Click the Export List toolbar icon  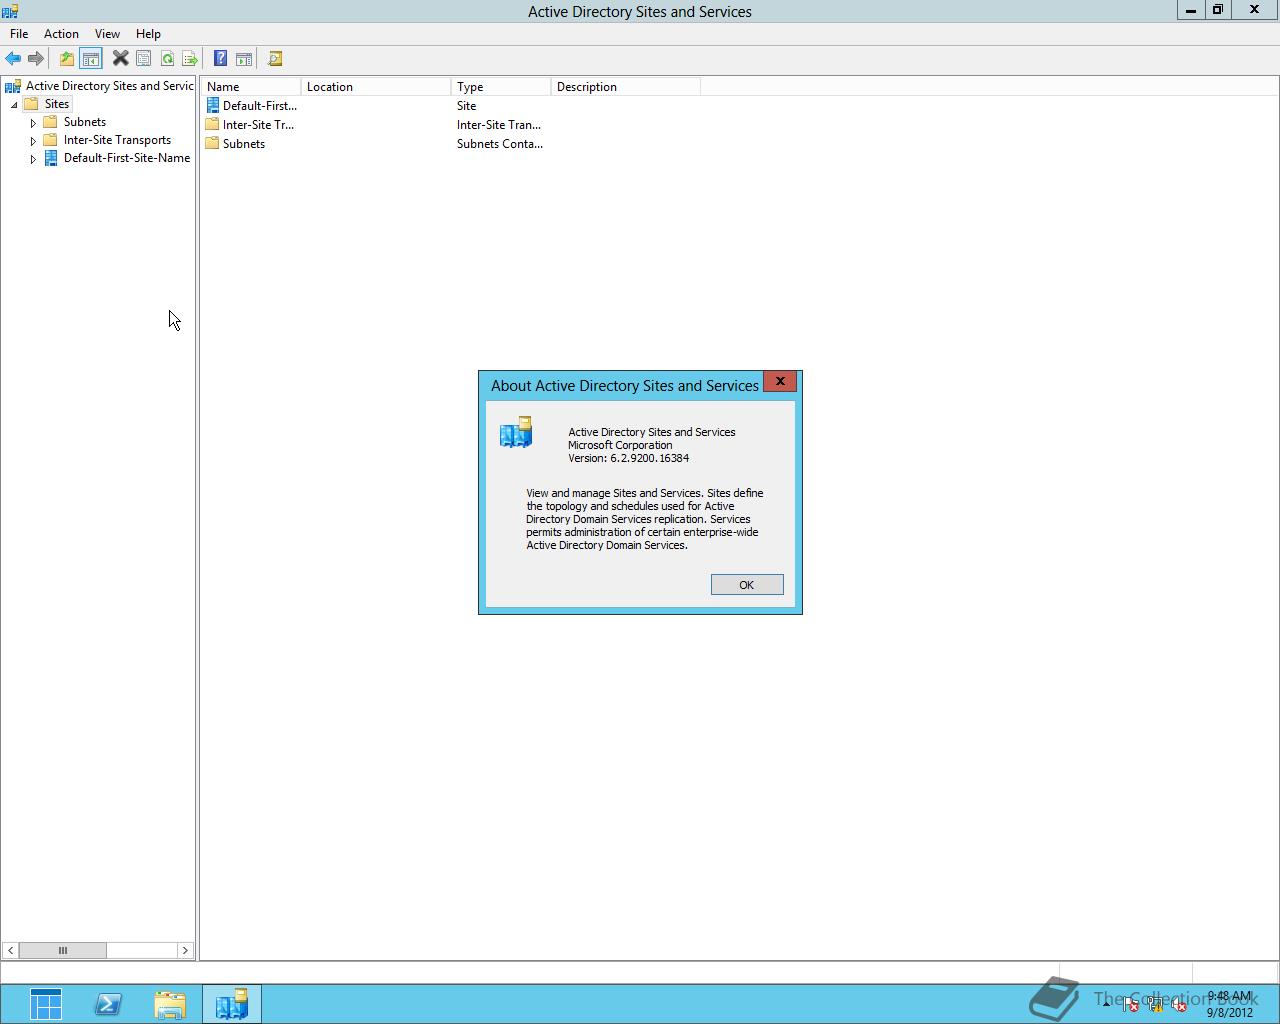click(189, 59)
